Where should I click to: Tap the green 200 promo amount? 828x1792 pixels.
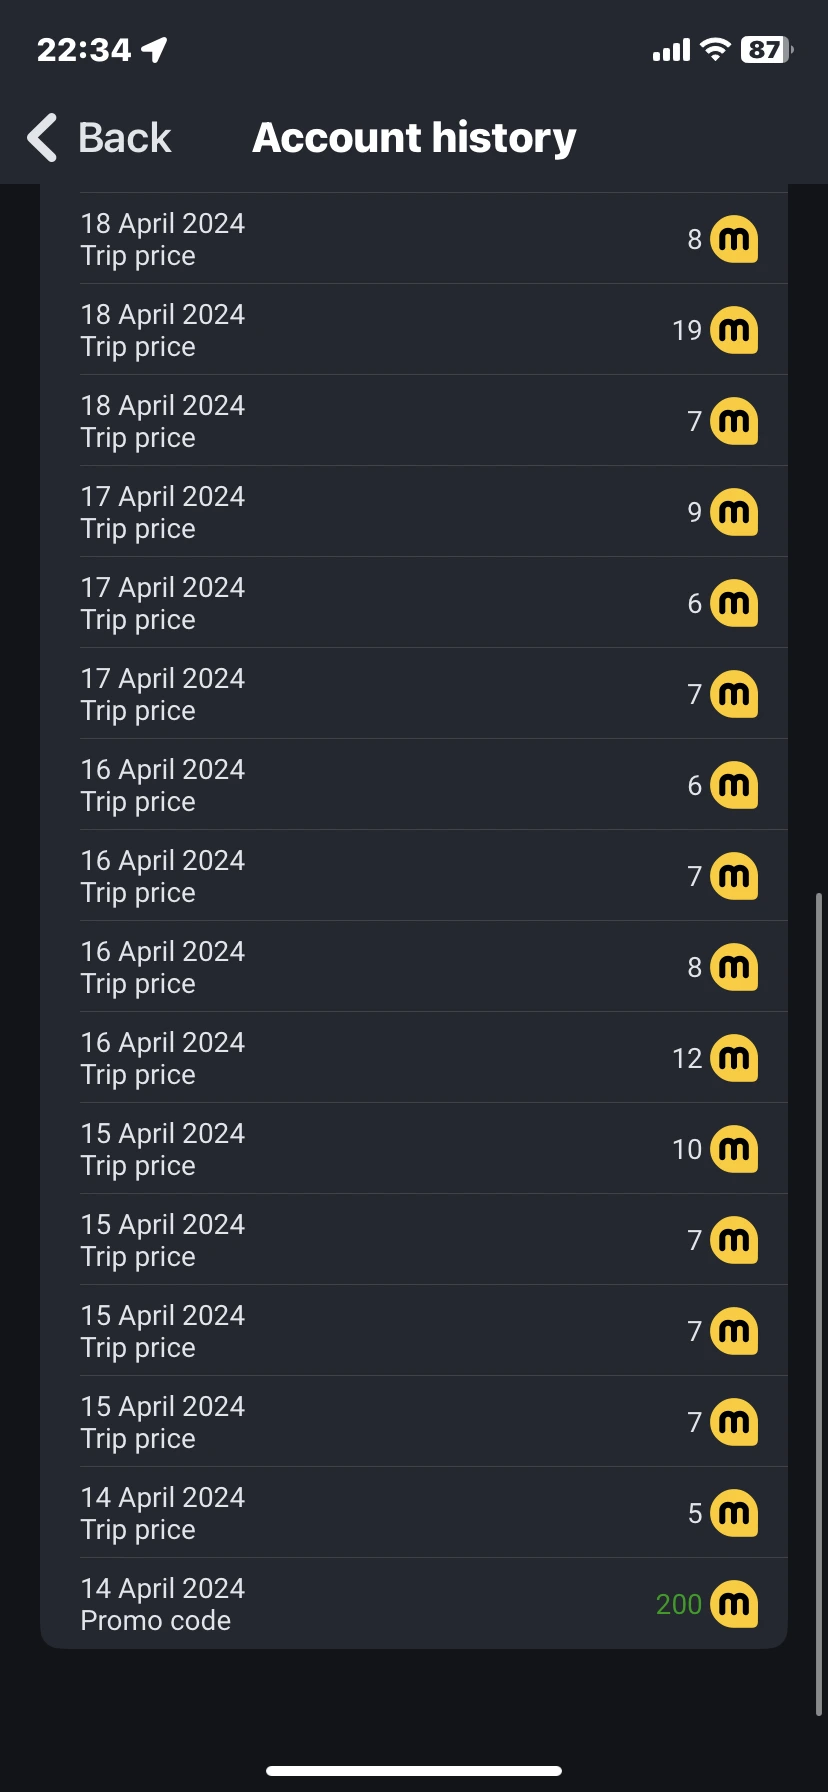(678, 1604)
